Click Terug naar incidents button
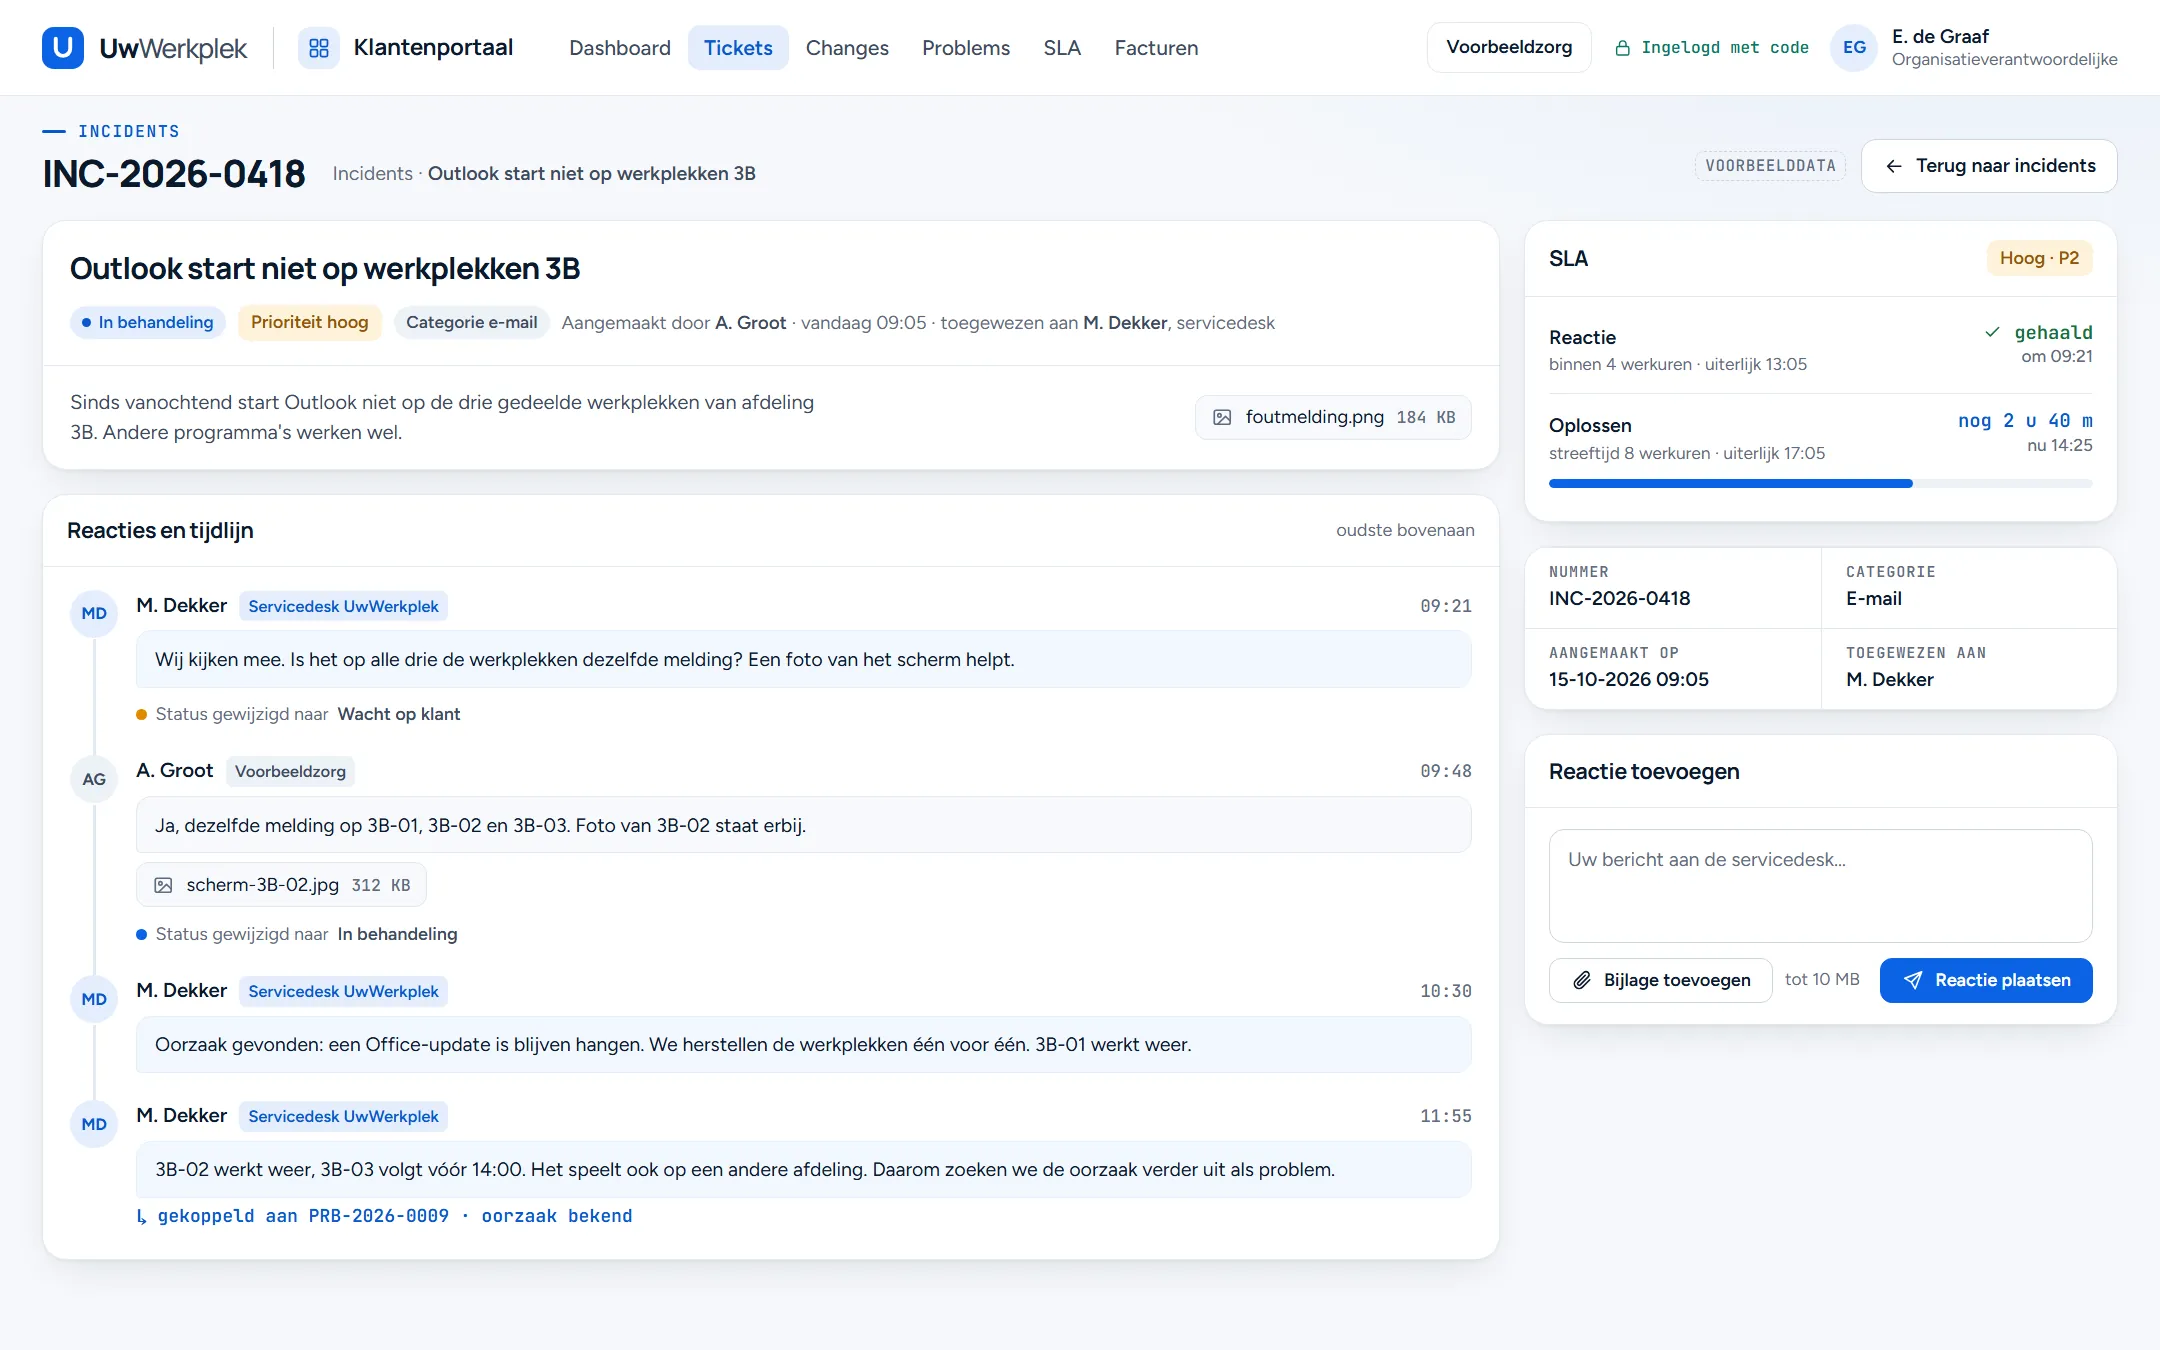 [1989, 166]
